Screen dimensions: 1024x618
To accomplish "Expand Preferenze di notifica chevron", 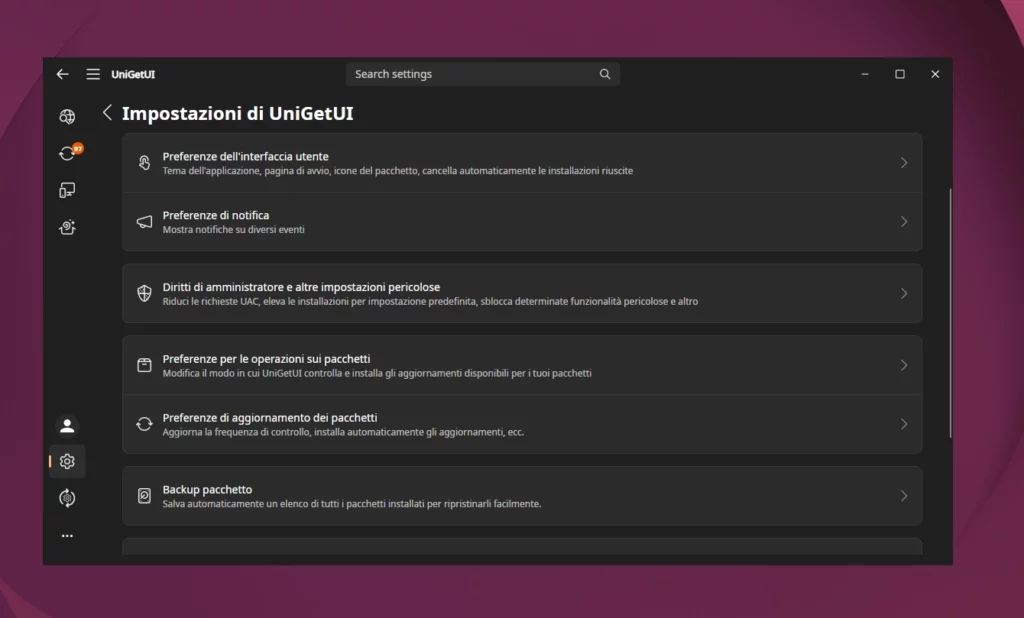I will (x=904, y=221).
